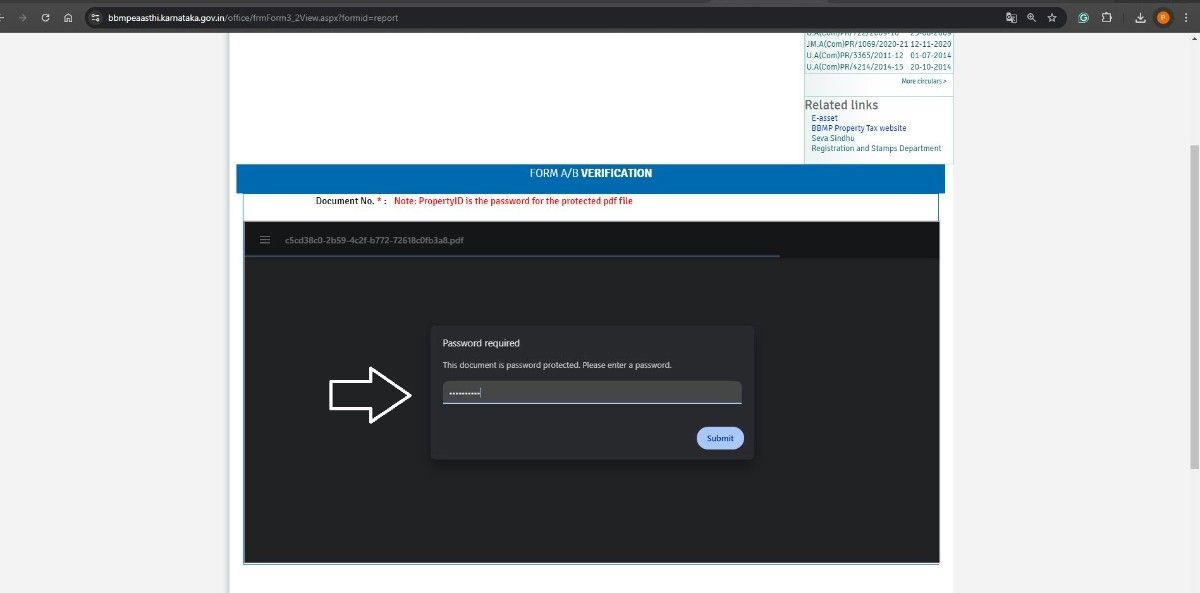
Task: Open the PDF viewer hamburger menu
Action: (265, 240)
